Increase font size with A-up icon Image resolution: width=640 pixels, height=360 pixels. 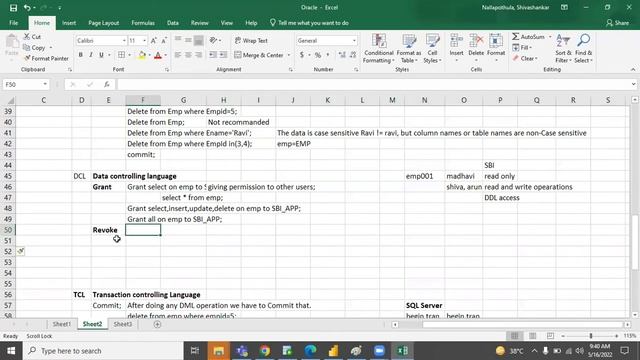coord(153,40)
